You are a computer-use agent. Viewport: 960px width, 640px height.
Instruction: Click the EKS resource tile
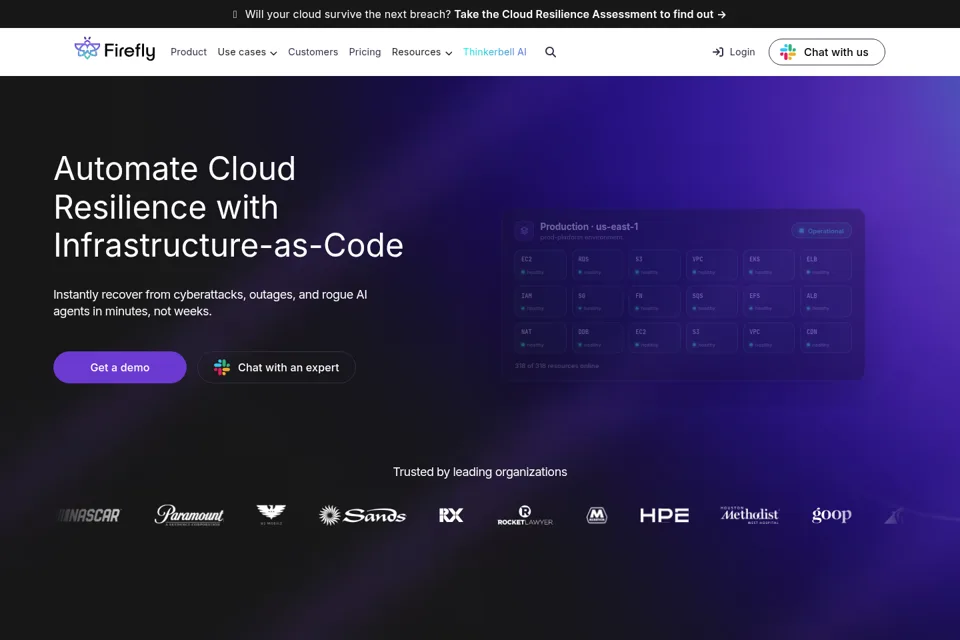pos(768,265)
